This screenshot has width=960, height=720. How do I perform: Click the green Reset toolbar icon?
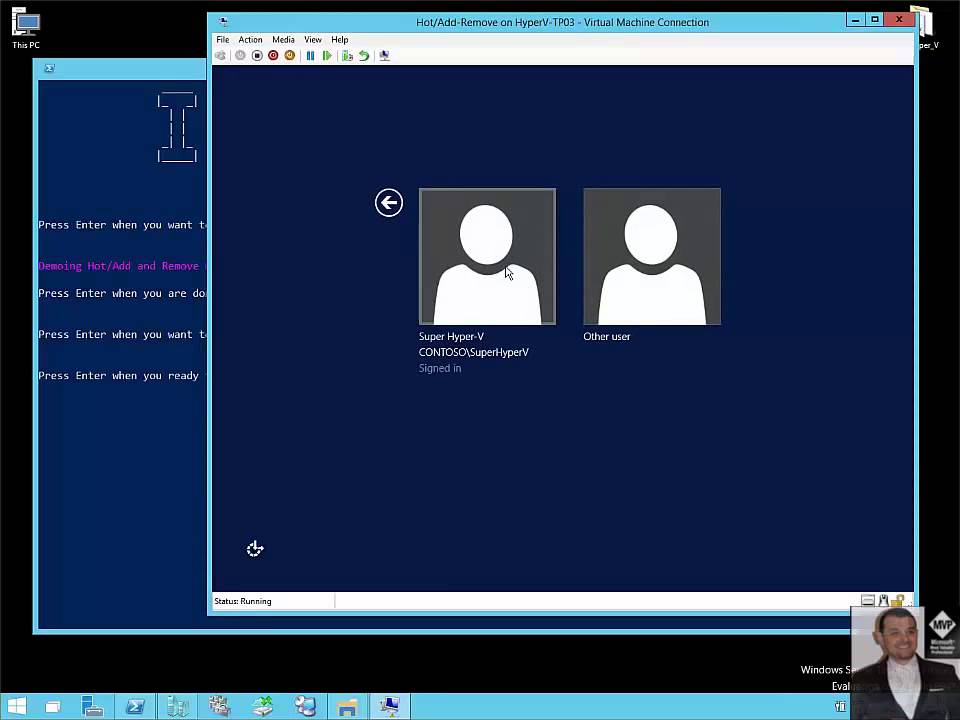tap(327, 56)
